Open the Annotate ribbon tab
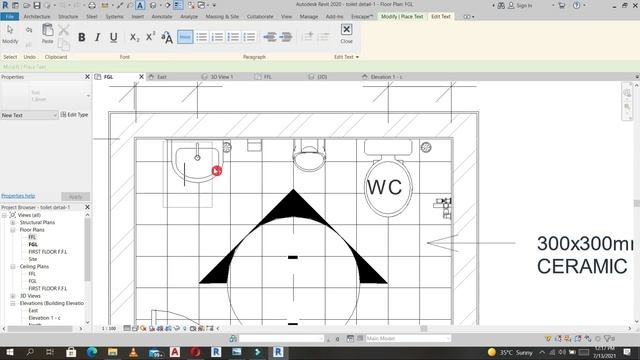 [162, 17]
